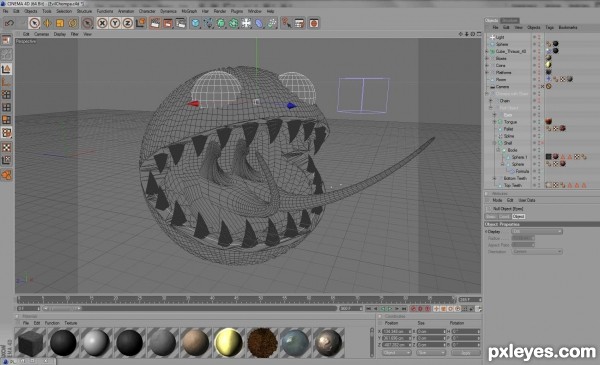The width and height of the screenshot is (600, 365).
Task: Open the Plugins menu
Action: pos(237,11)
